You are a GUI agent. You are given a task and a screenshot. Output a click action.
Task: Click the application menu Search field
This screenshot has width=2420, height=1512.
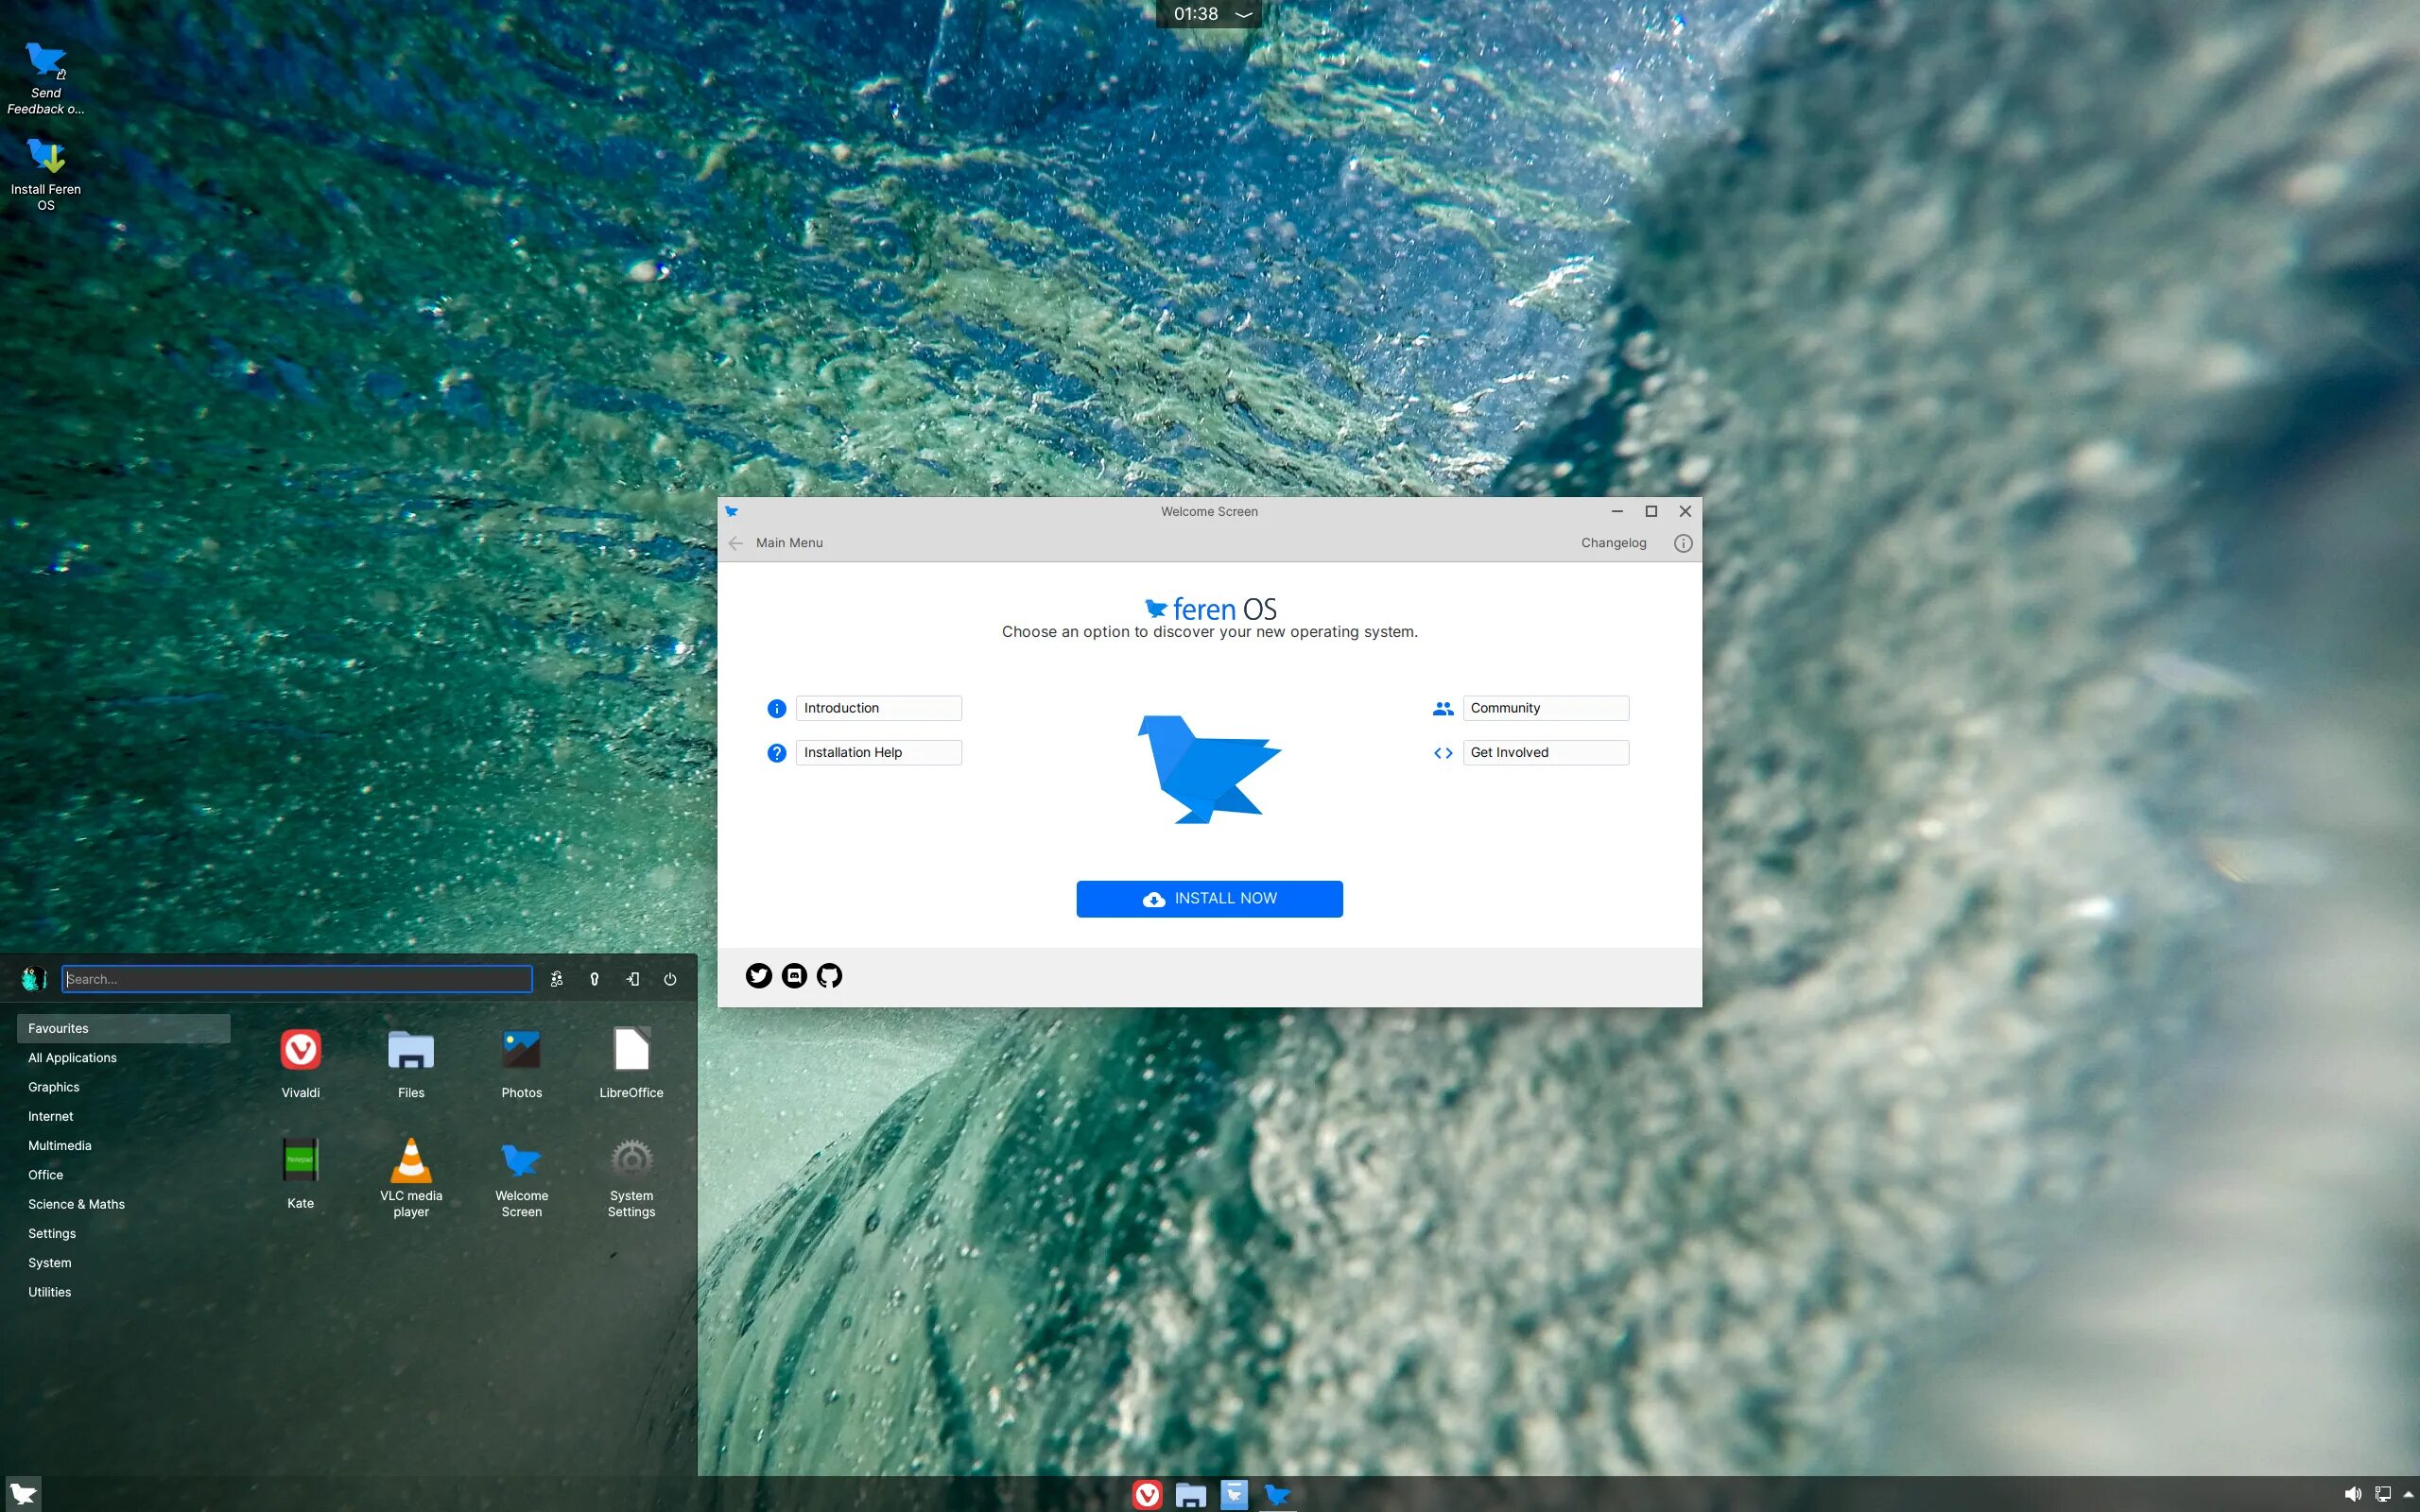point(297,979)
